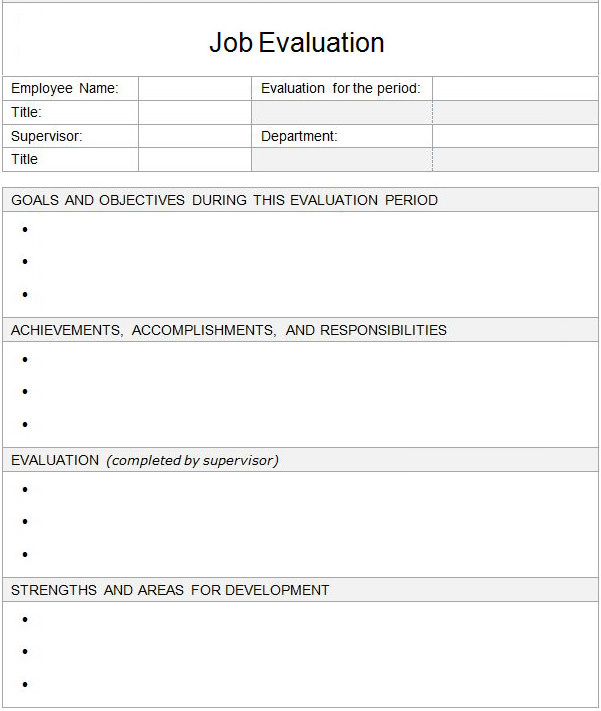Click the empty cell beside Title:
This screenshot has width=601, height=711.
tap(195, 112)
